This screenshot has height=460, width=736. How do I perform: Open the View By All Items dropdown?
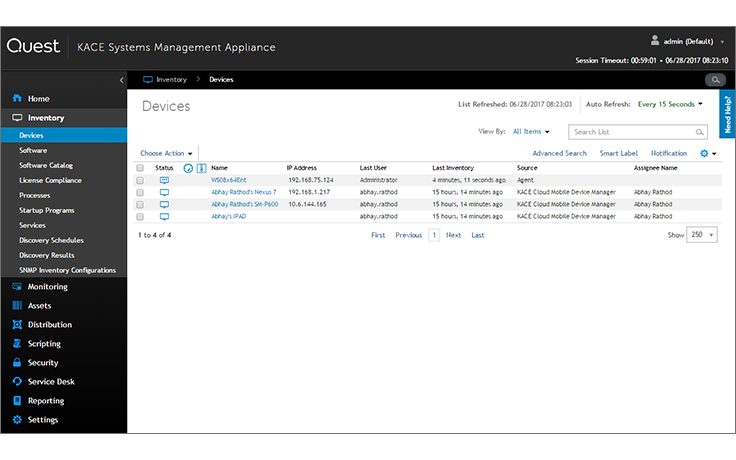pyautogui.click(x=531, y=132)
